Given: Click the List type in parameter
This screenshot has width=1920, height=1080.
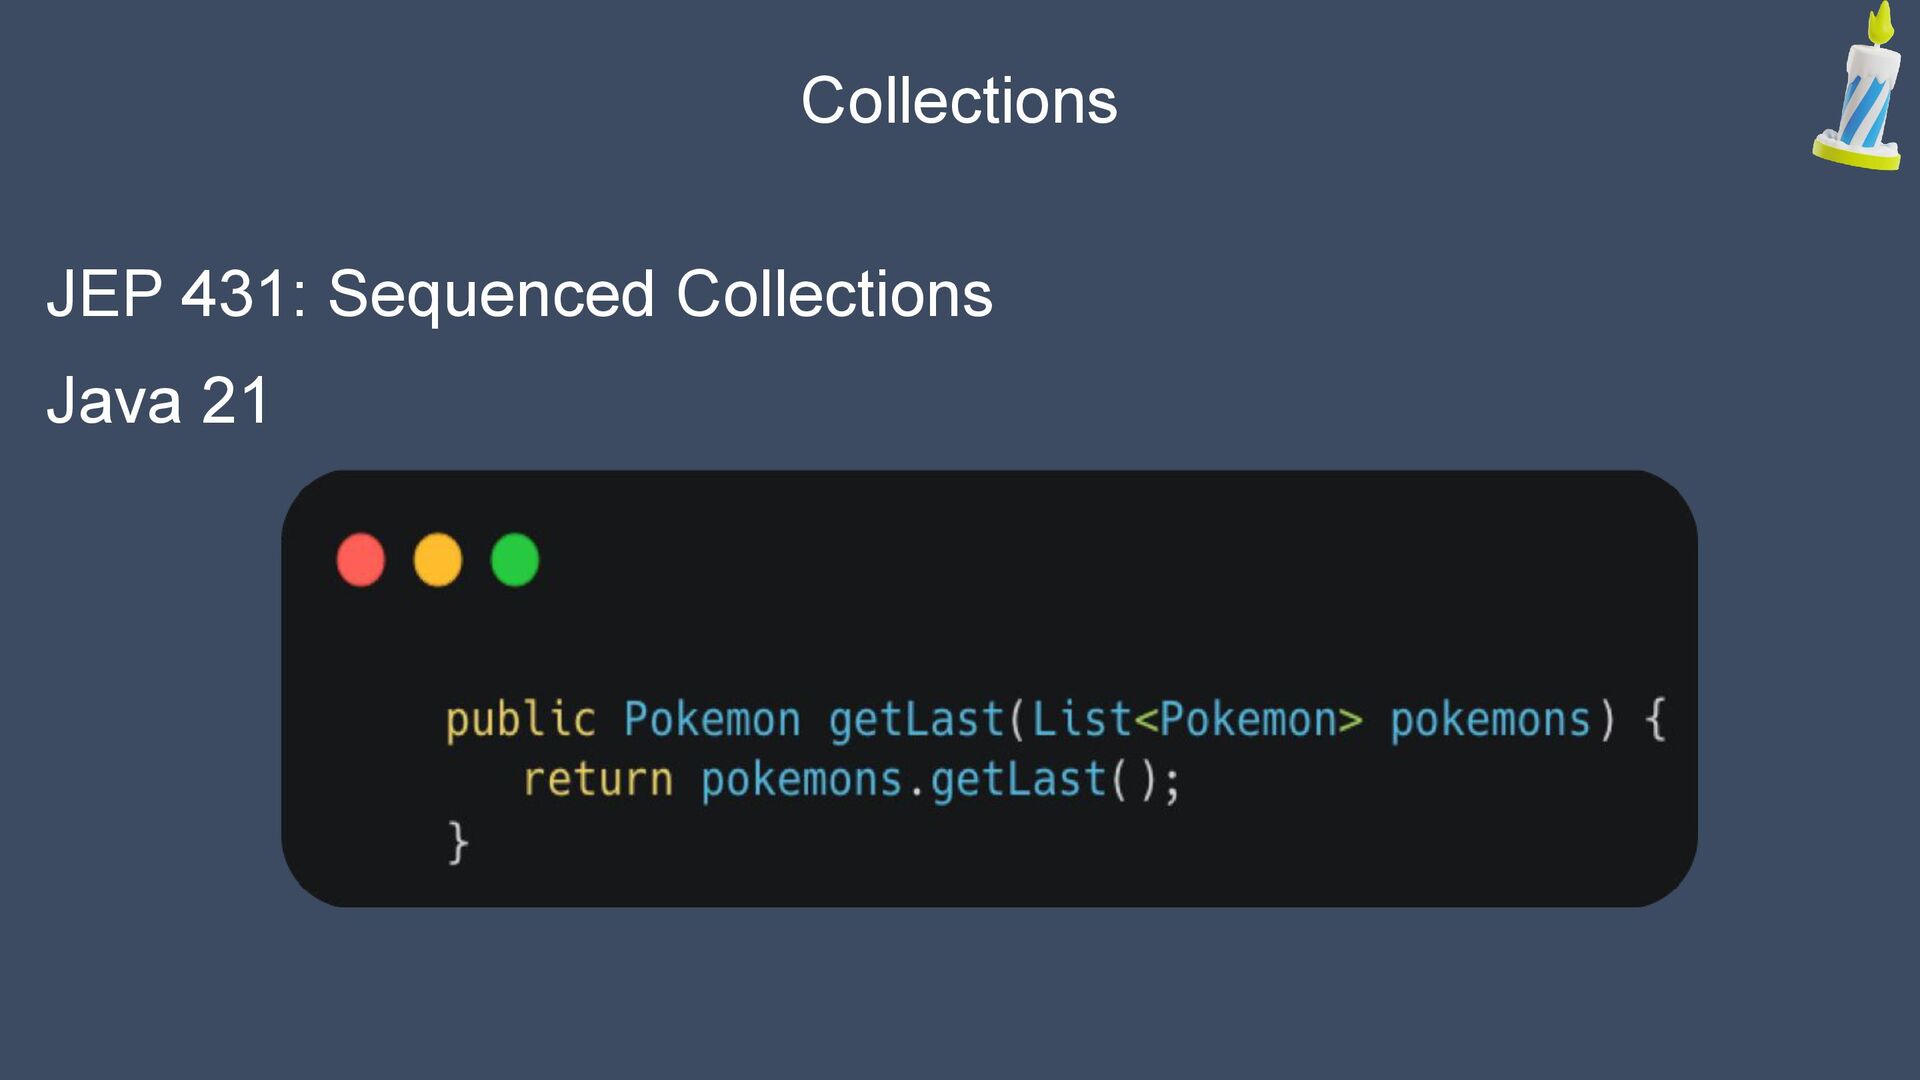Looking at the screenshot, I should click(x=1081, y=719).
